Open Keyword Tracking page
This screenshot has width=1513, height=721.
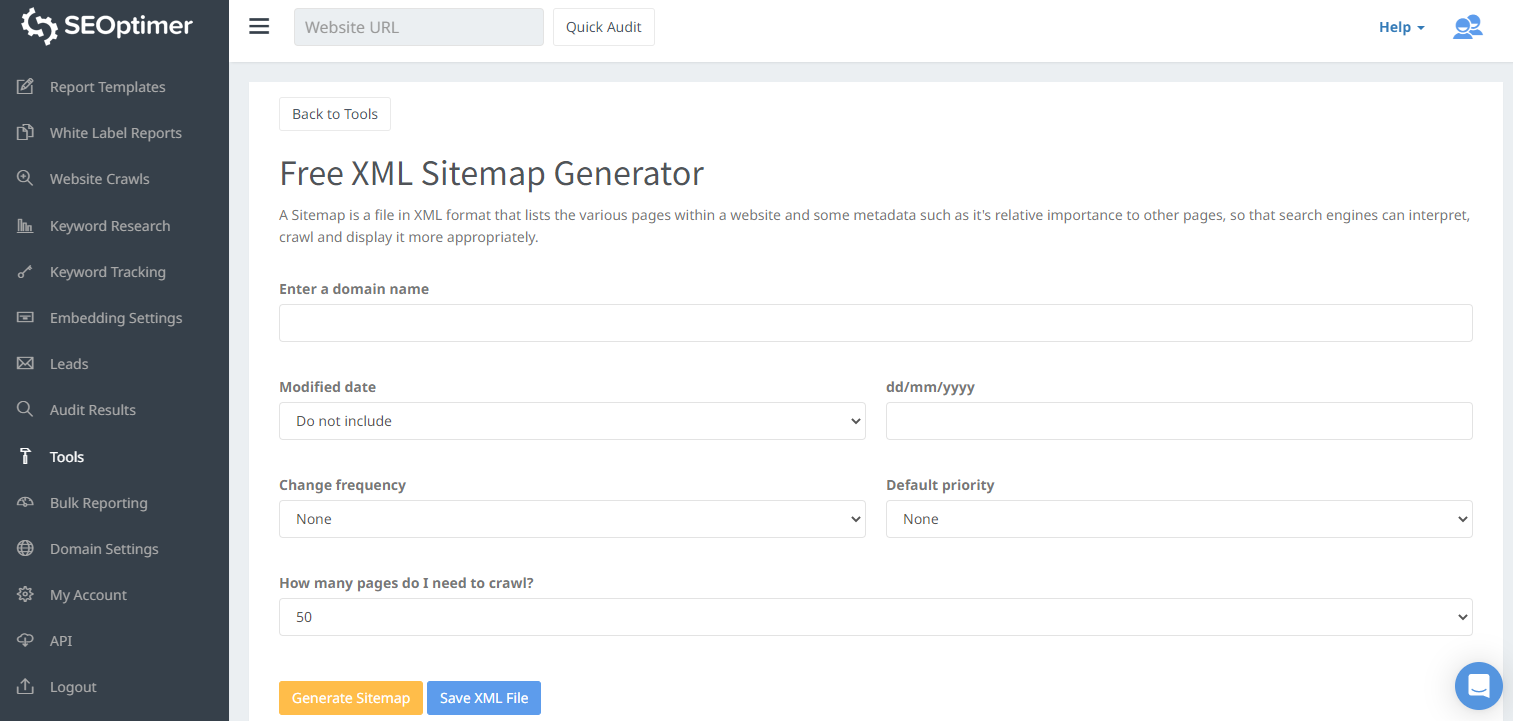[108, 272]
